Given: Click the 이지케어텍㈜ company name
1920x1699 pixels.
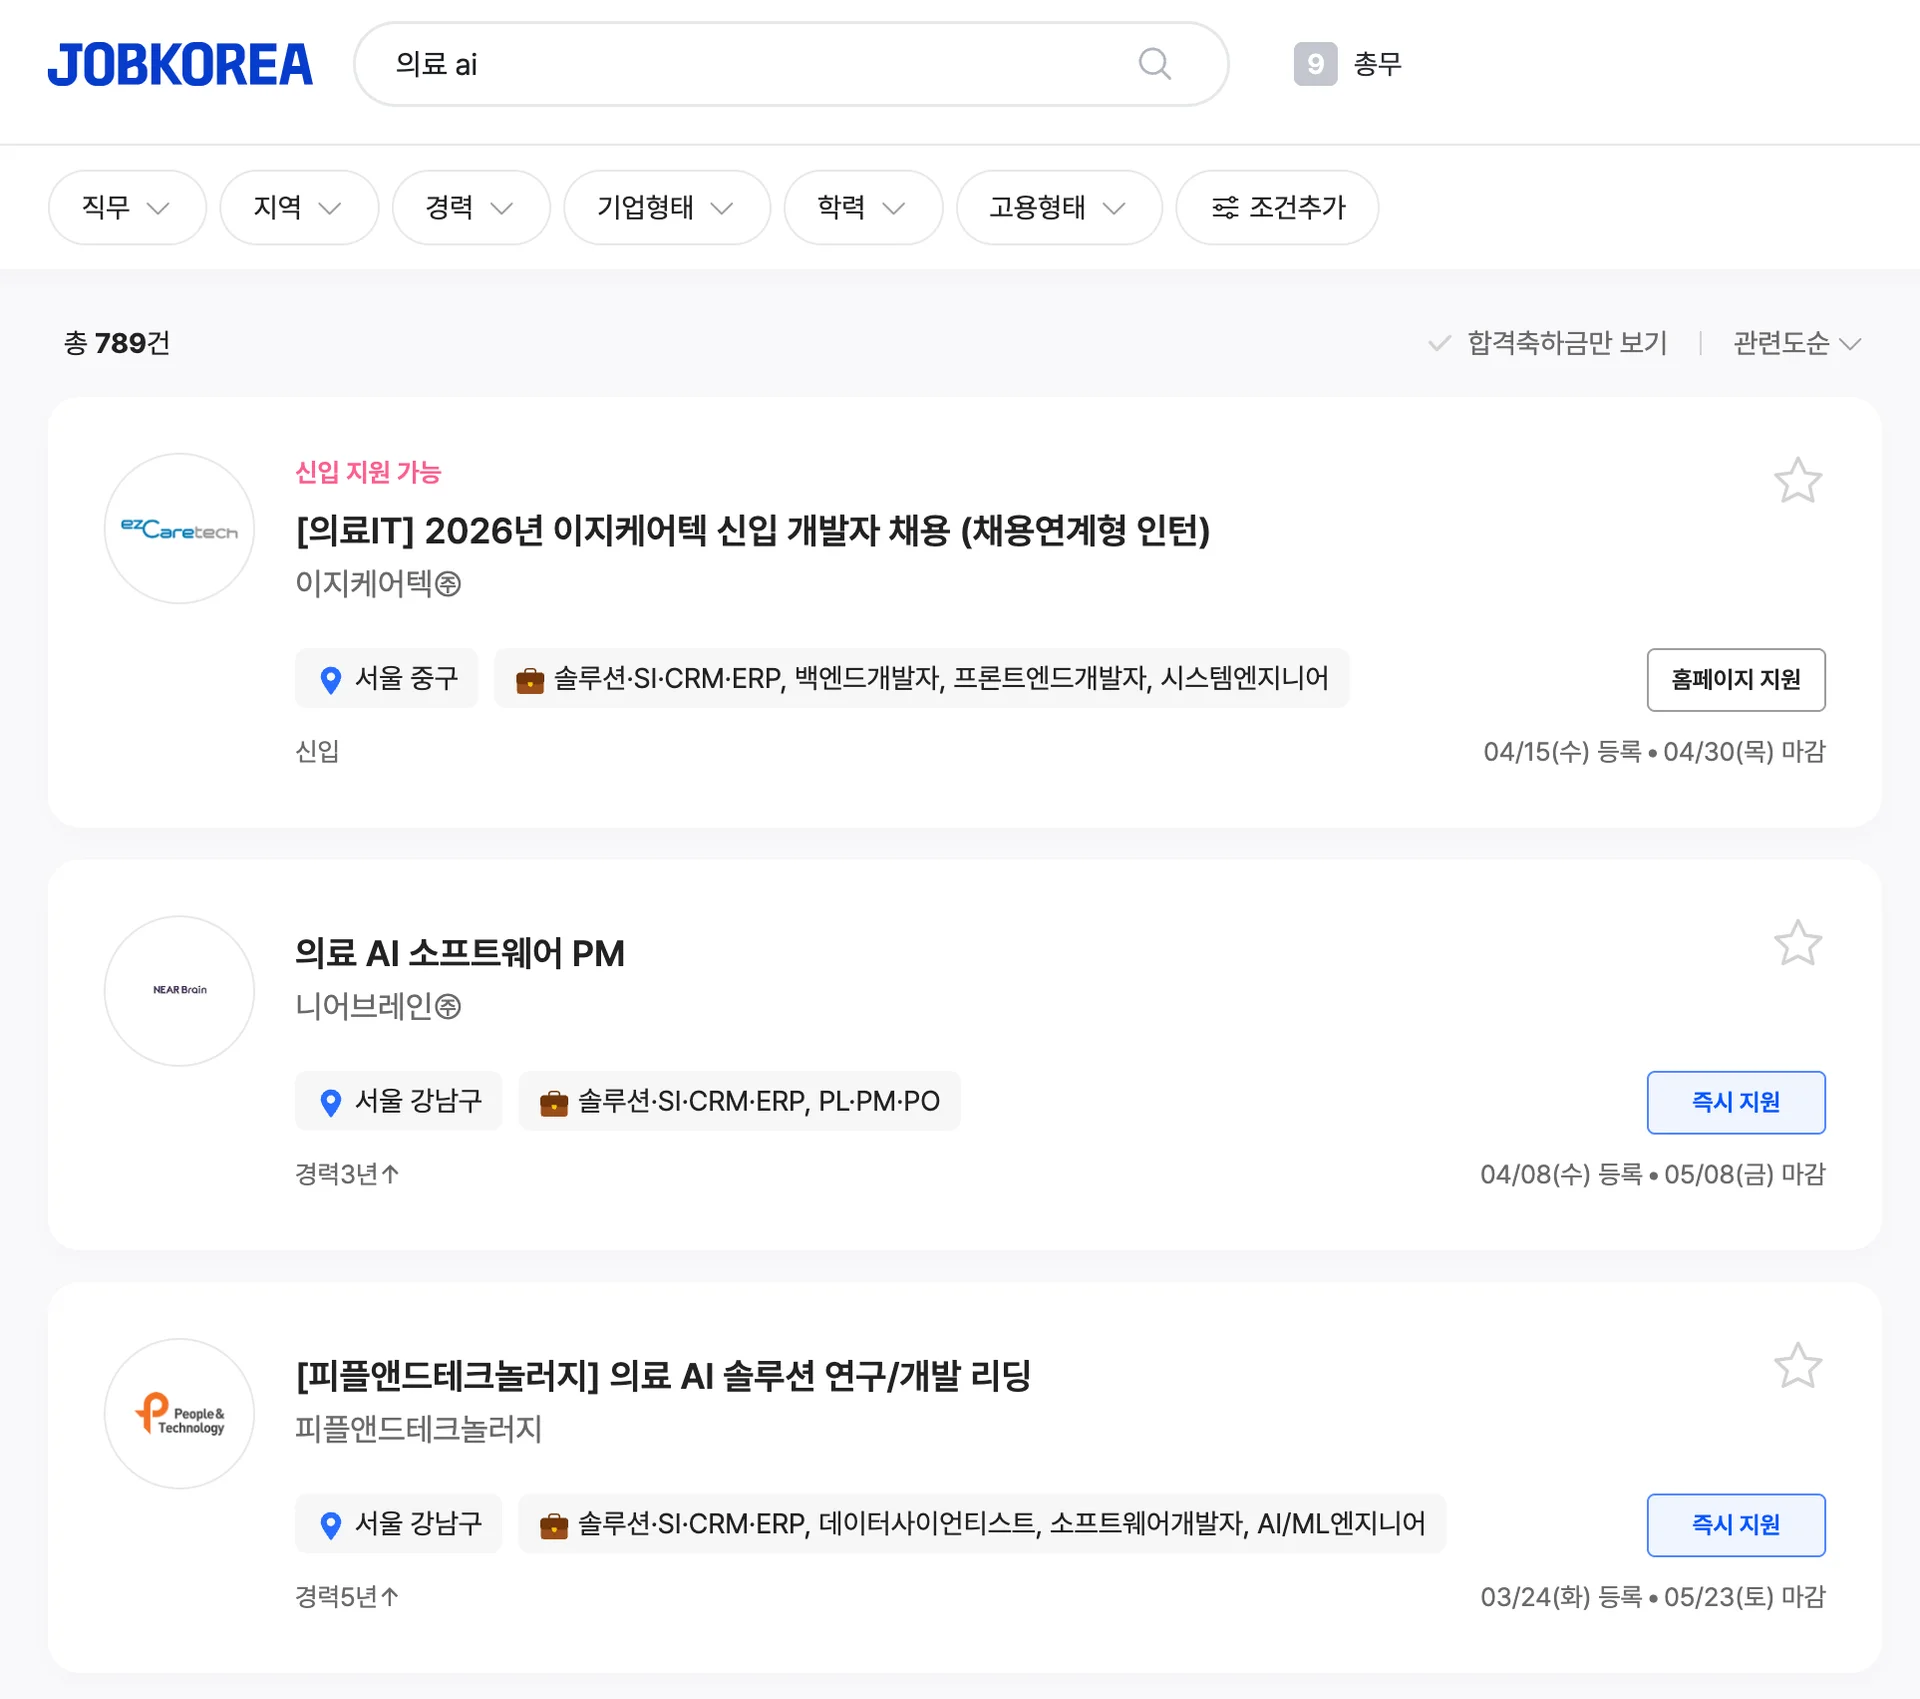Looking at the screenshot, I should click(x=378, y=583).
